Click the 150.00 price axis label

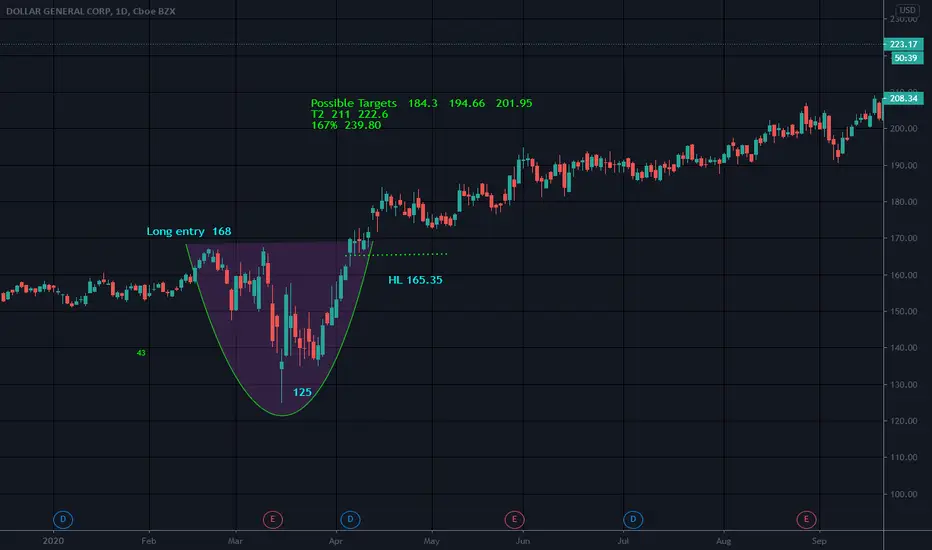[x=903, y=311]
